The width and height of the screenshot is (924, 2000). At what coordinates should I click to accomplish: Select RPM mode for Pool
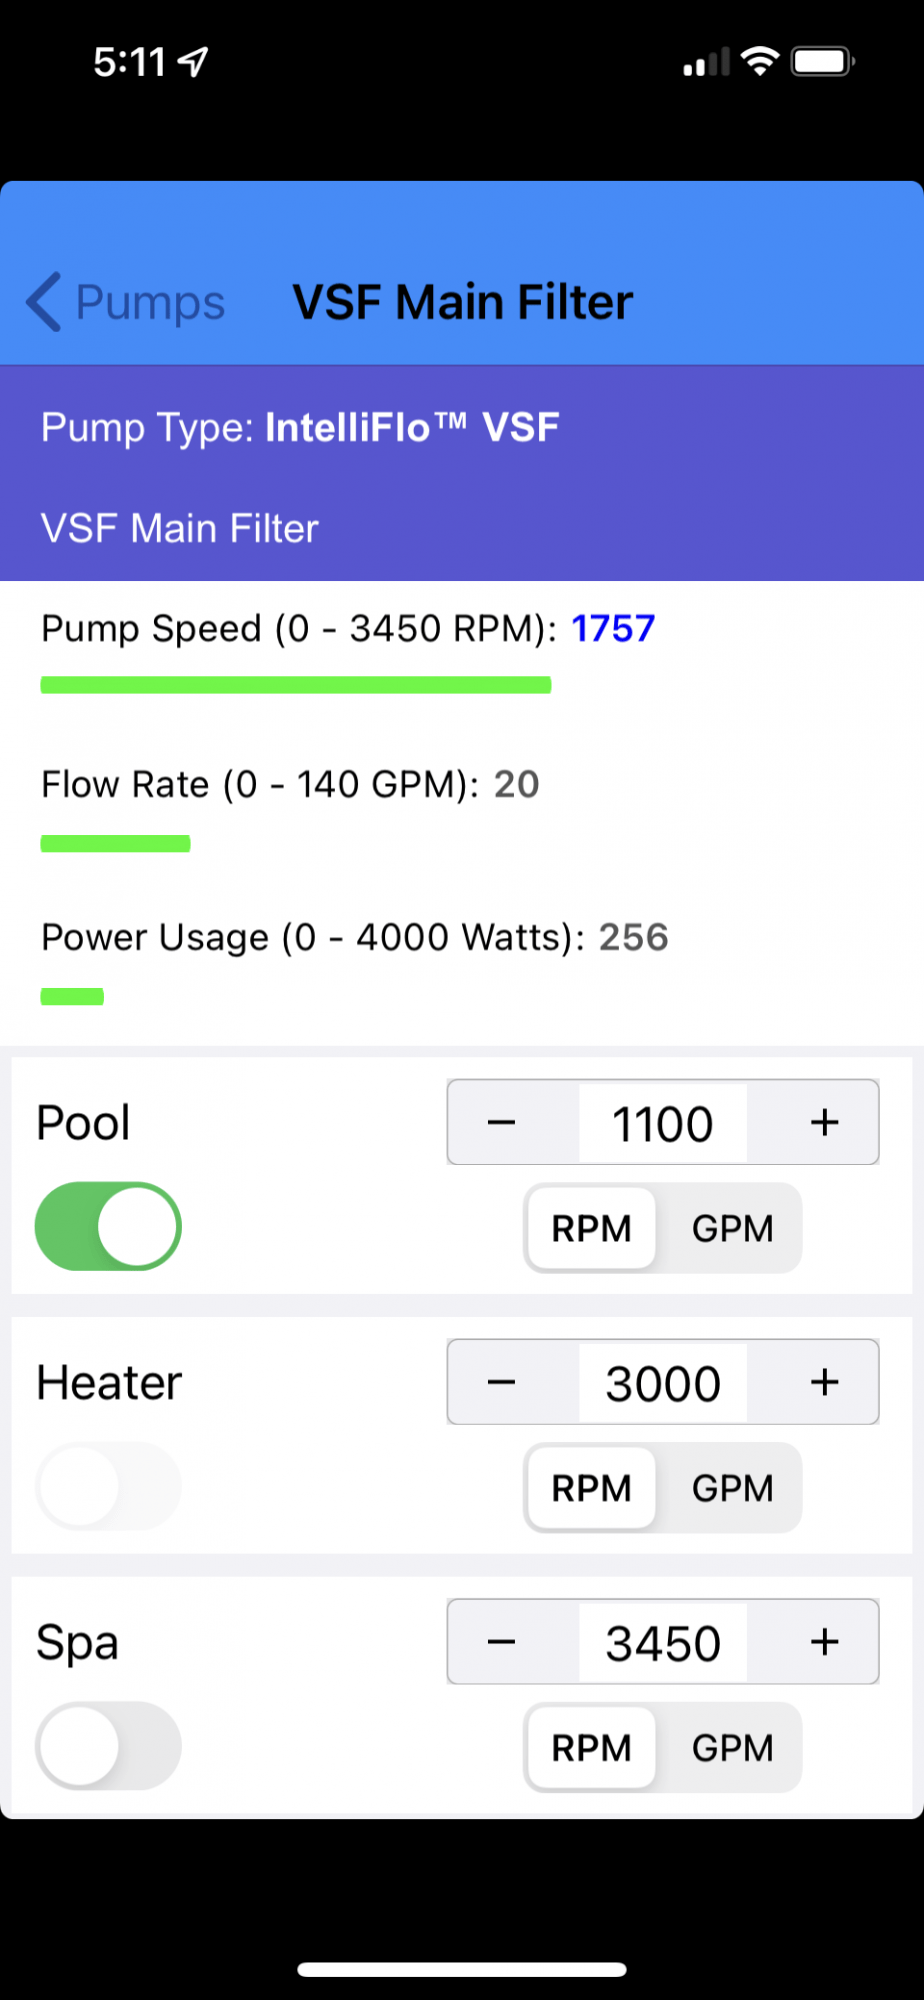pyautogui.click(x=592, y=1228)
